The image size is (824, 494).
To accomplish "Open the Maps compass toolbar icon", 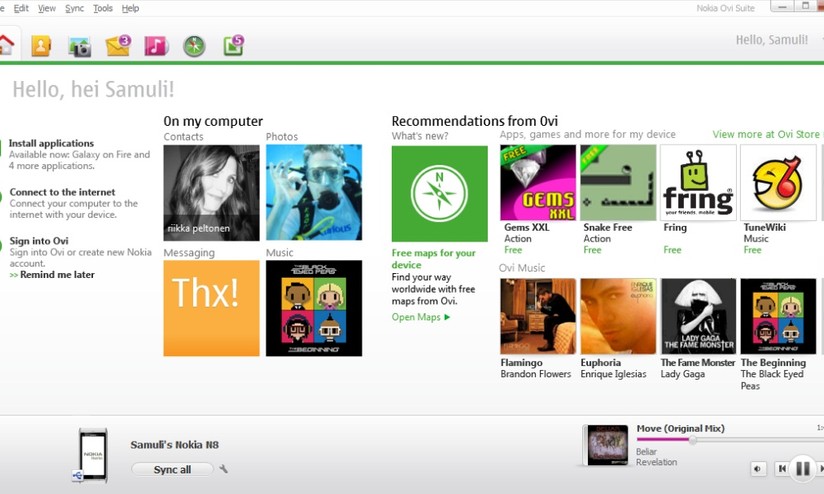I will (x=194, y=46).
